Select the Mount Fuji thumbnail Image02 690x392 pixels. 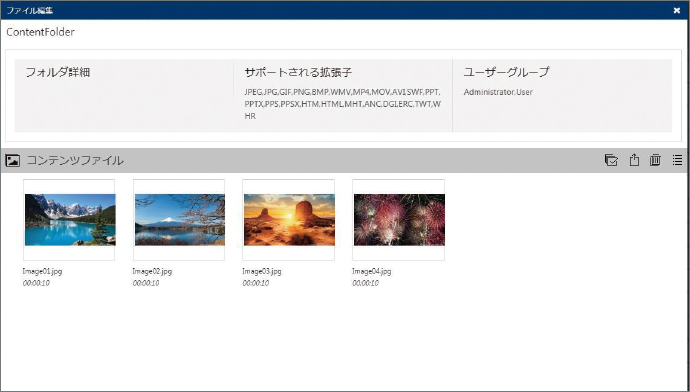[179, 220]
